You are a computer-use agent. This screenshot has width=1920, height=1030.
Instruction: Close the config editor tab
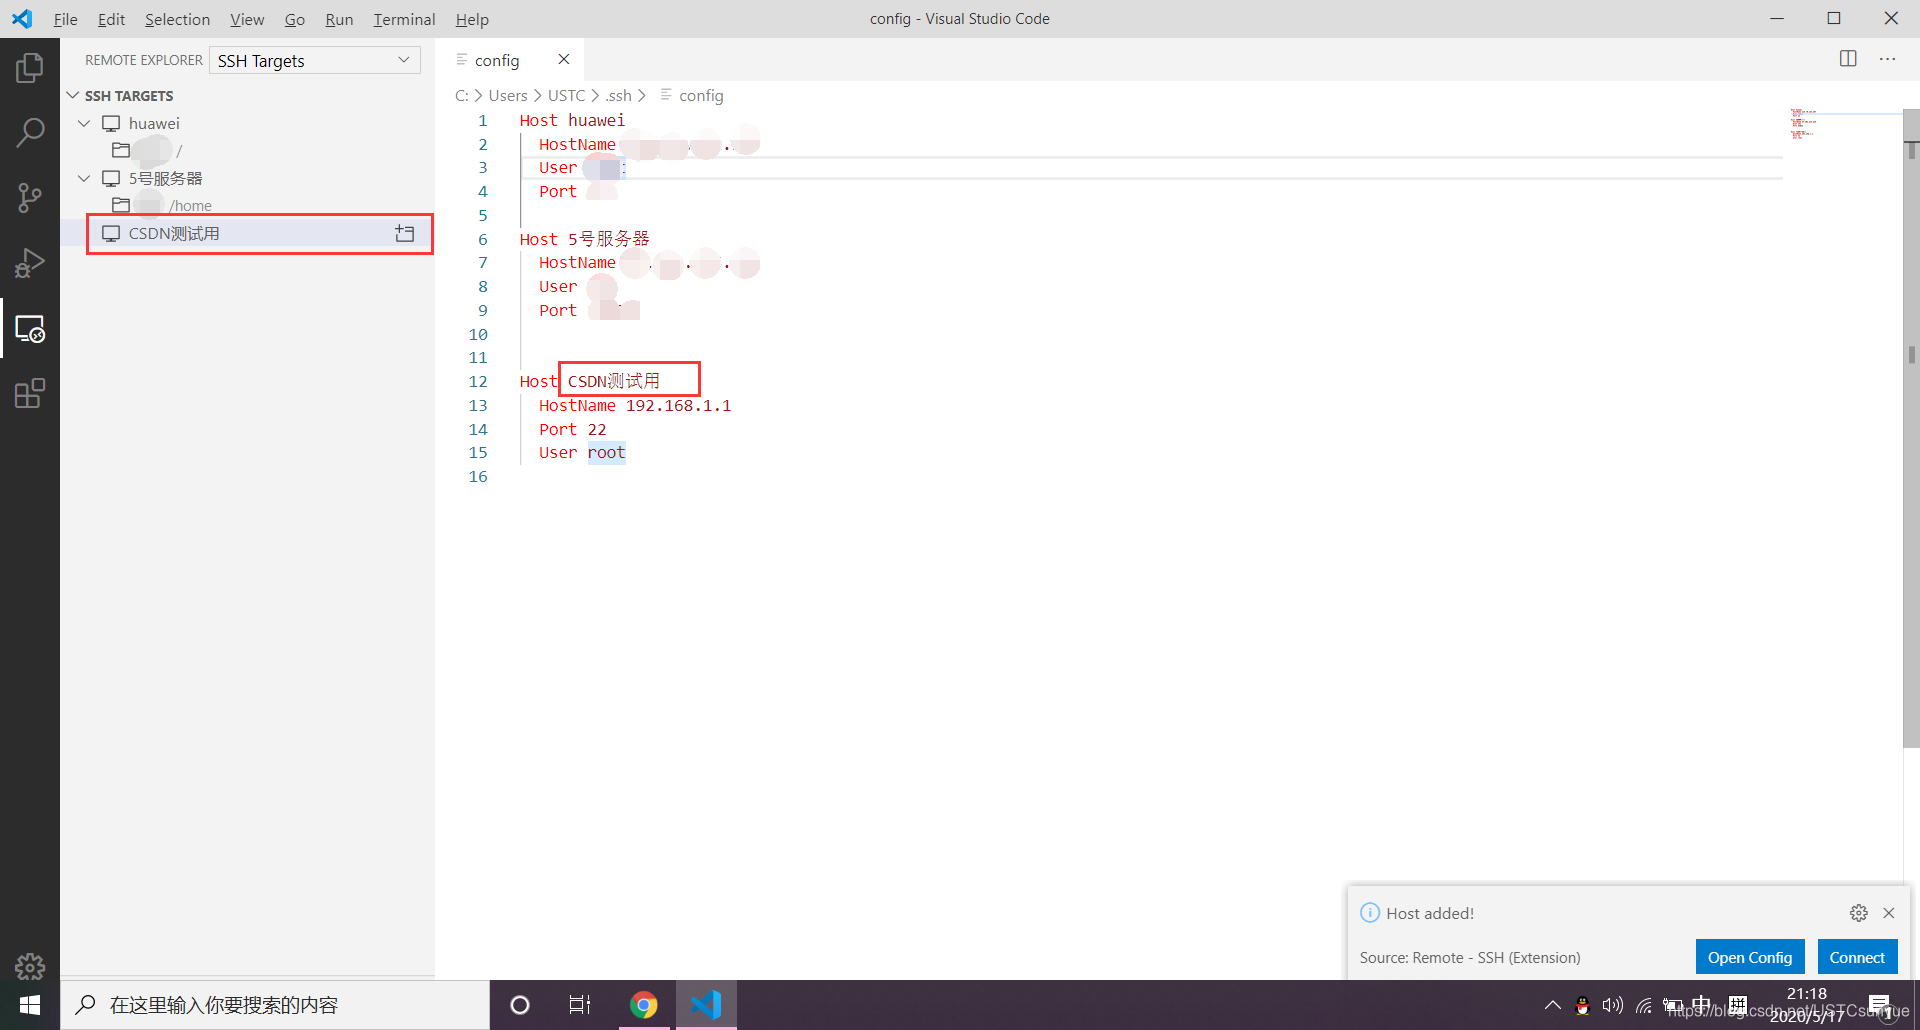[564, 59]
